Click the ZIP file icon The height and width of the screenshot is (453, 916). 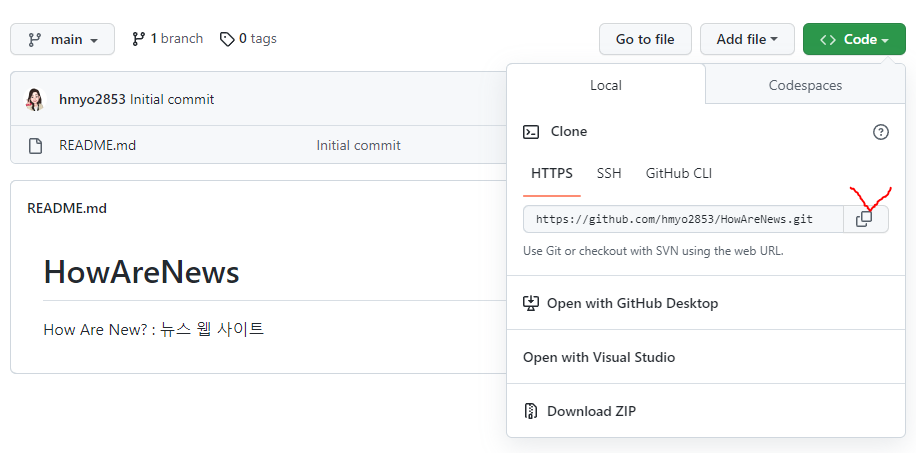[530, 411]
